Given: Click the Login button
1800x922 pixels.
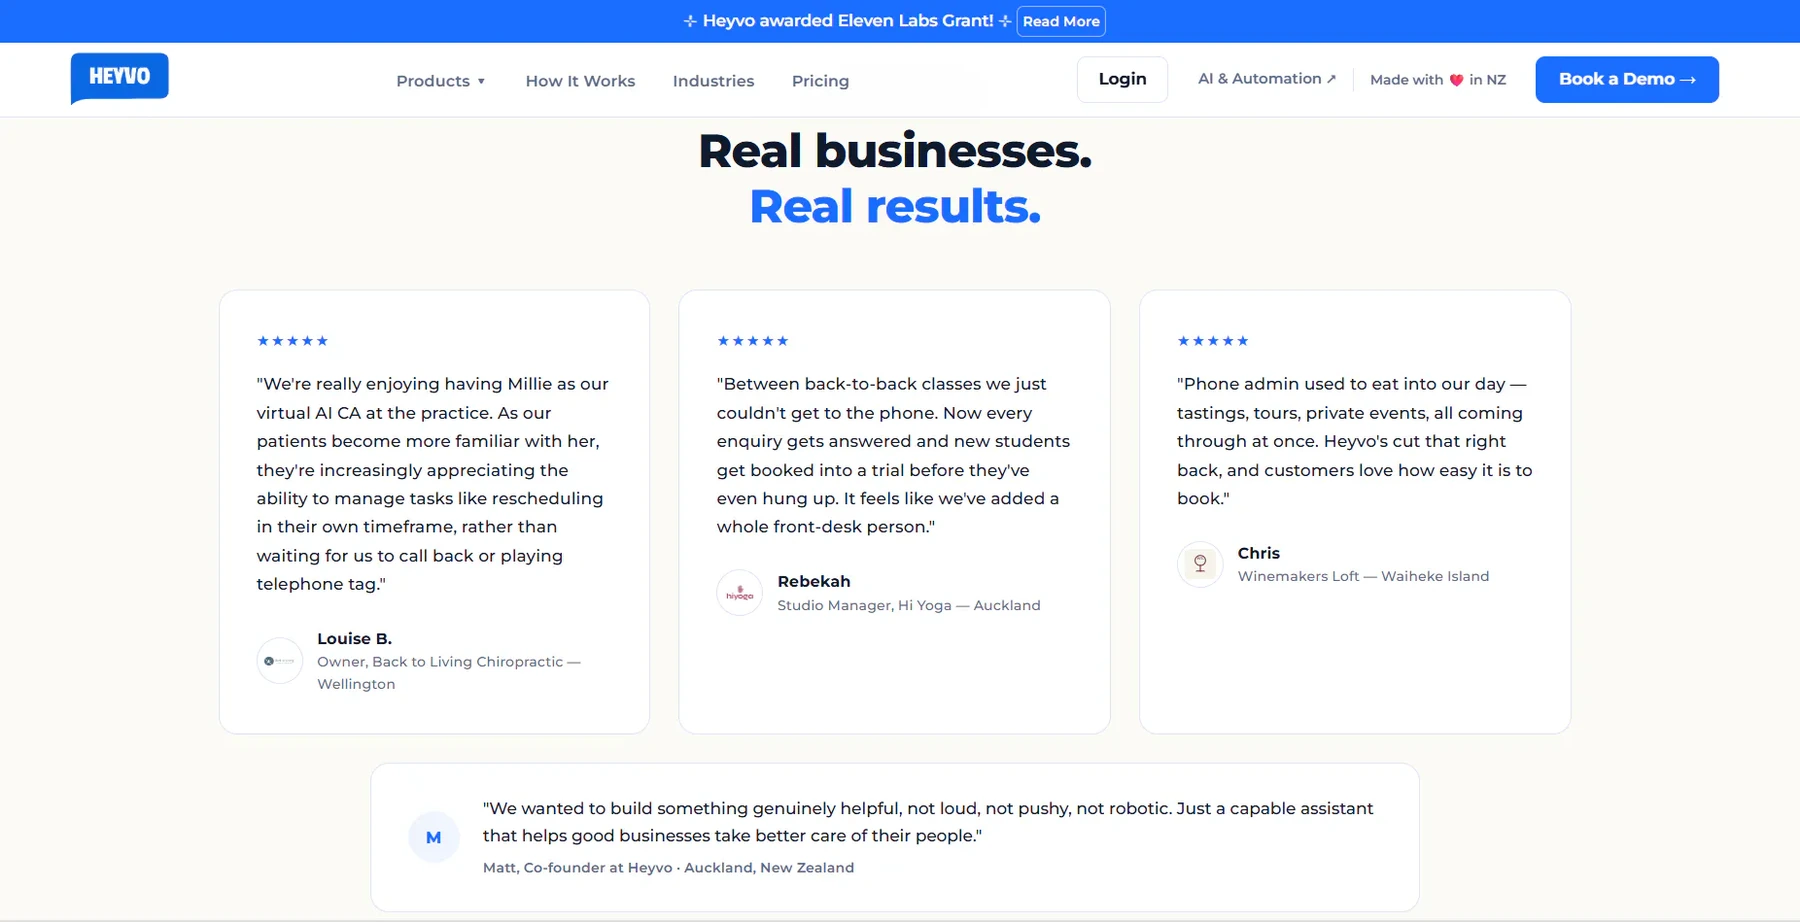Looking at the screenshot, I should click(x=1122, y=79).
